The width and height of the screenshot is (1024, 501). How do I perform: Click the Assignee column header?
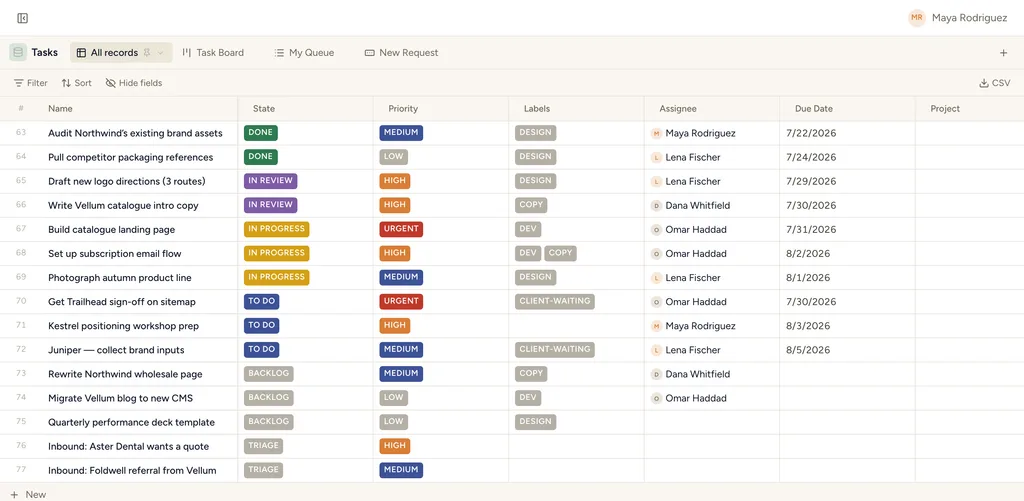coord(678,108)
